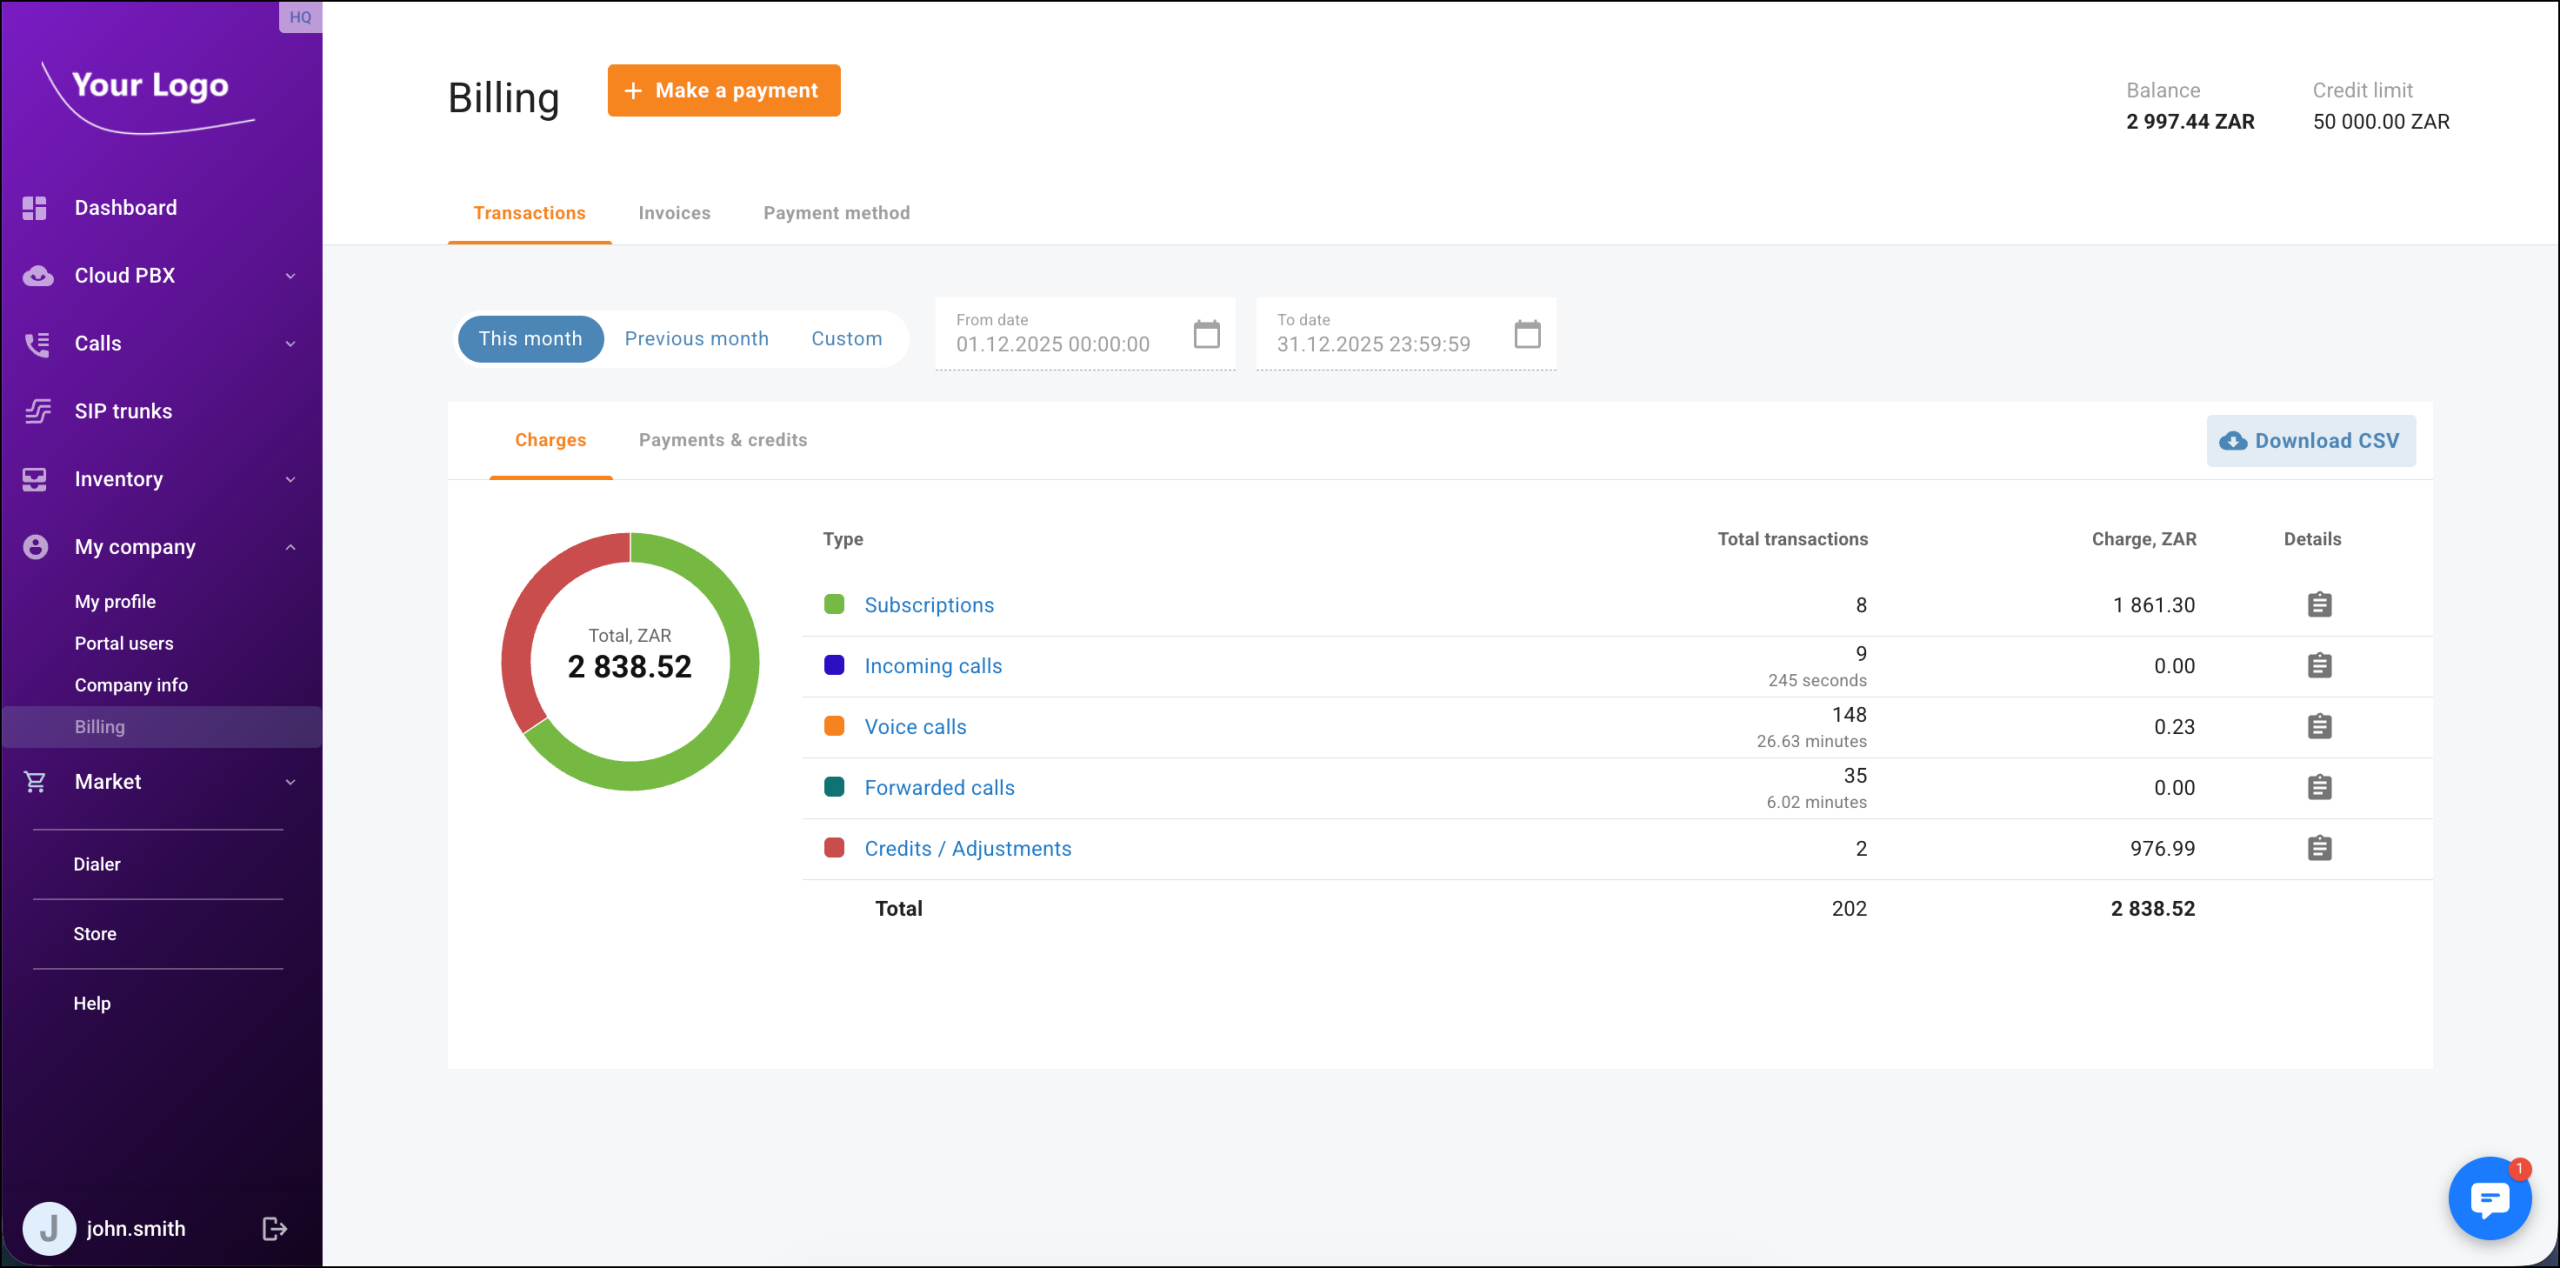This screenshot has width=2560, height=1268.
Task: Switch period to Previous month
Action: (x=696, y=339)
